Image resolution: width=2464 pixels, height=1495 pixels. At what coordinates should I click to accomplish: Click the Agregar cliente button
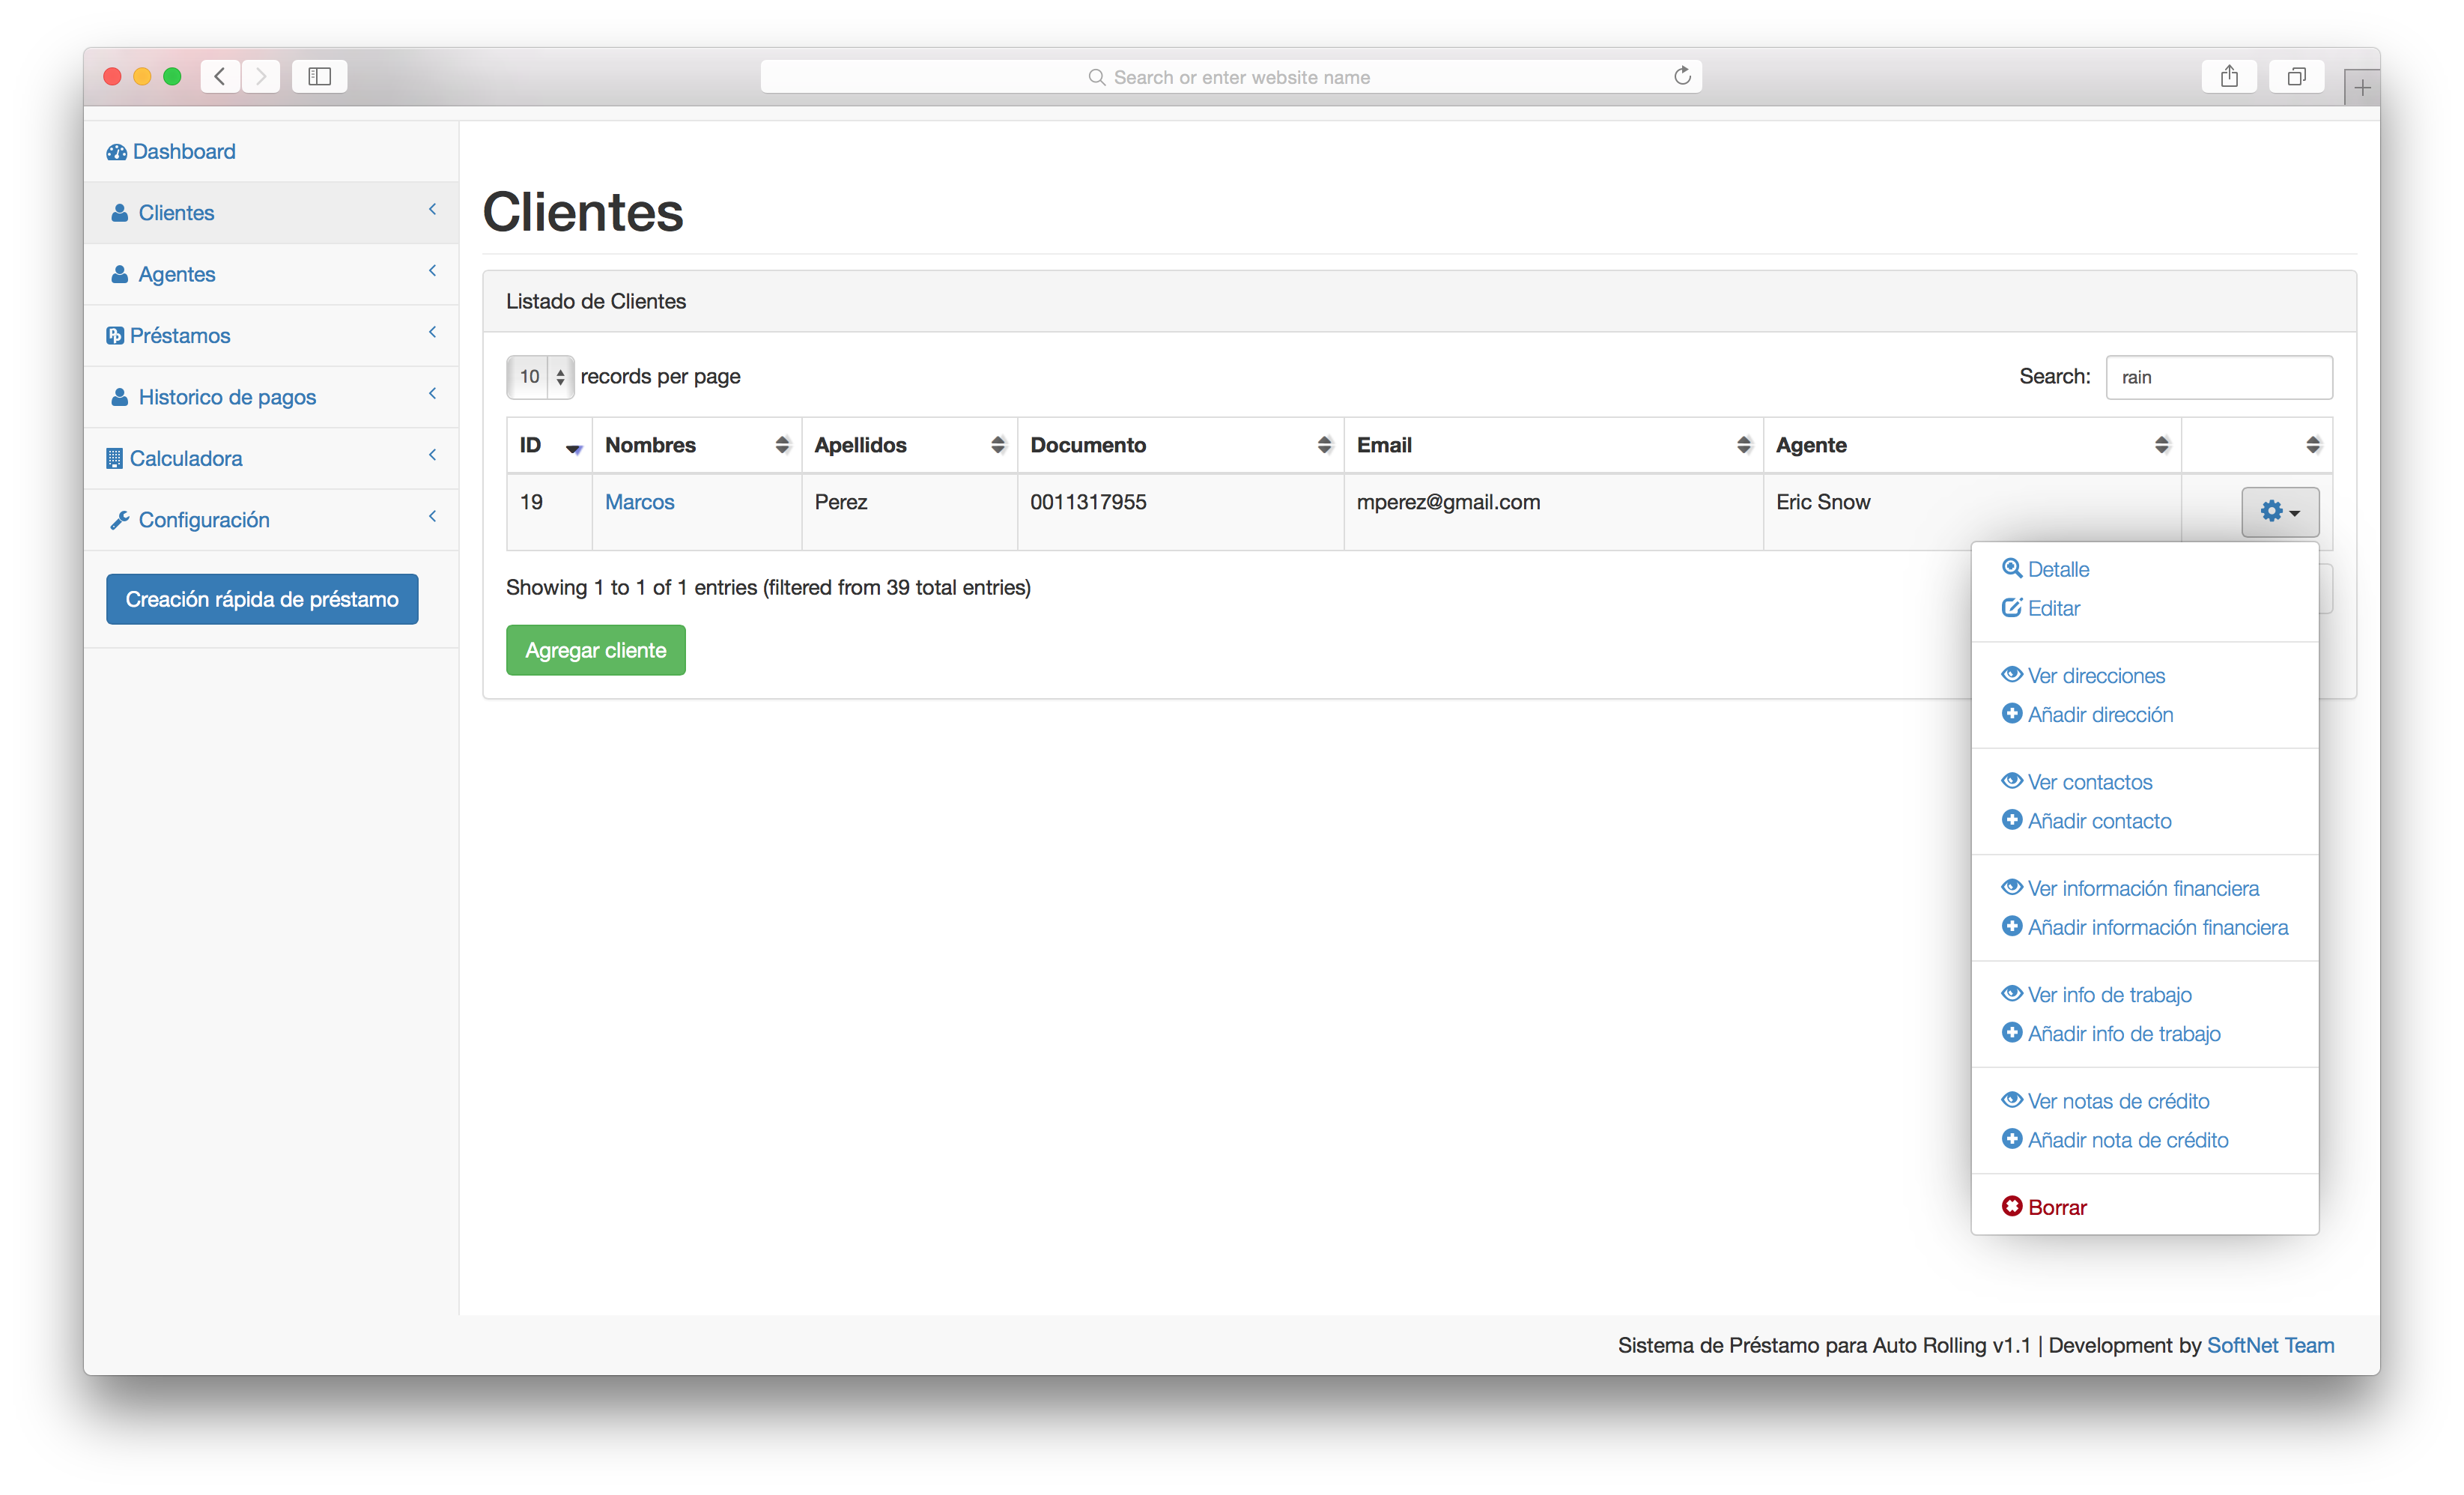595,650
